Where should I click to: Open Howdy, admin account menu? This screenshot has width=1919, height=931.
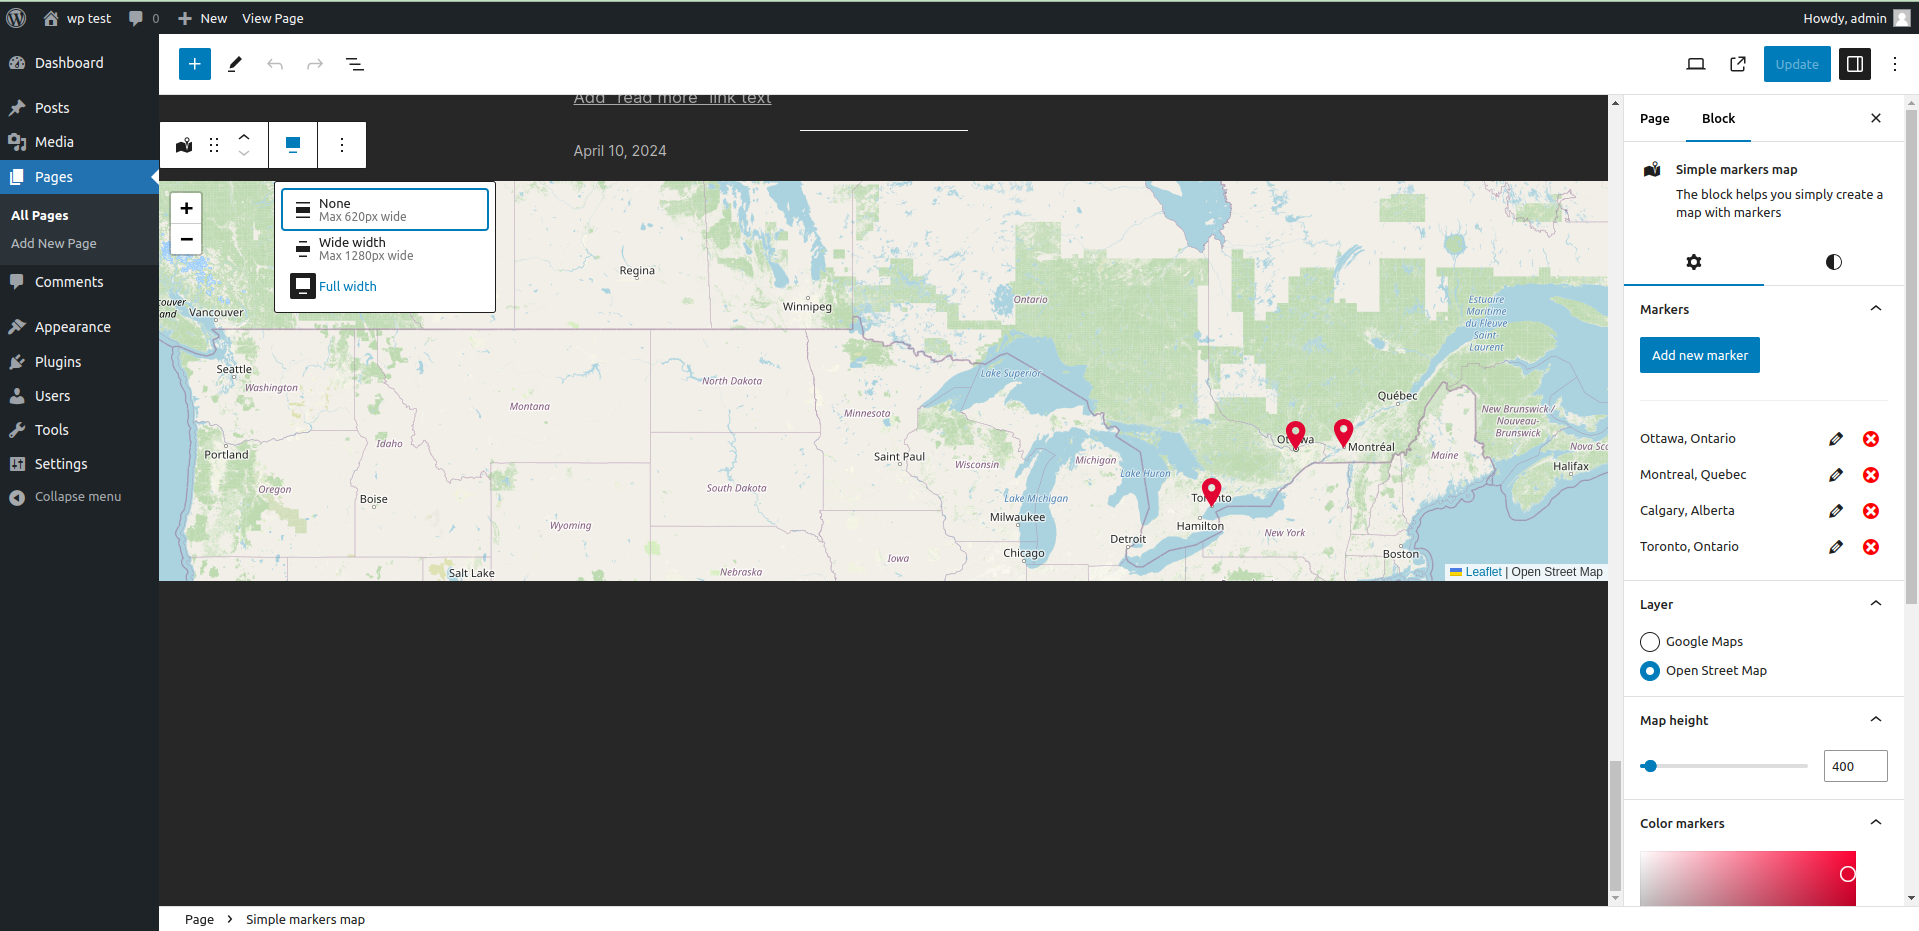coord(1856,18)
